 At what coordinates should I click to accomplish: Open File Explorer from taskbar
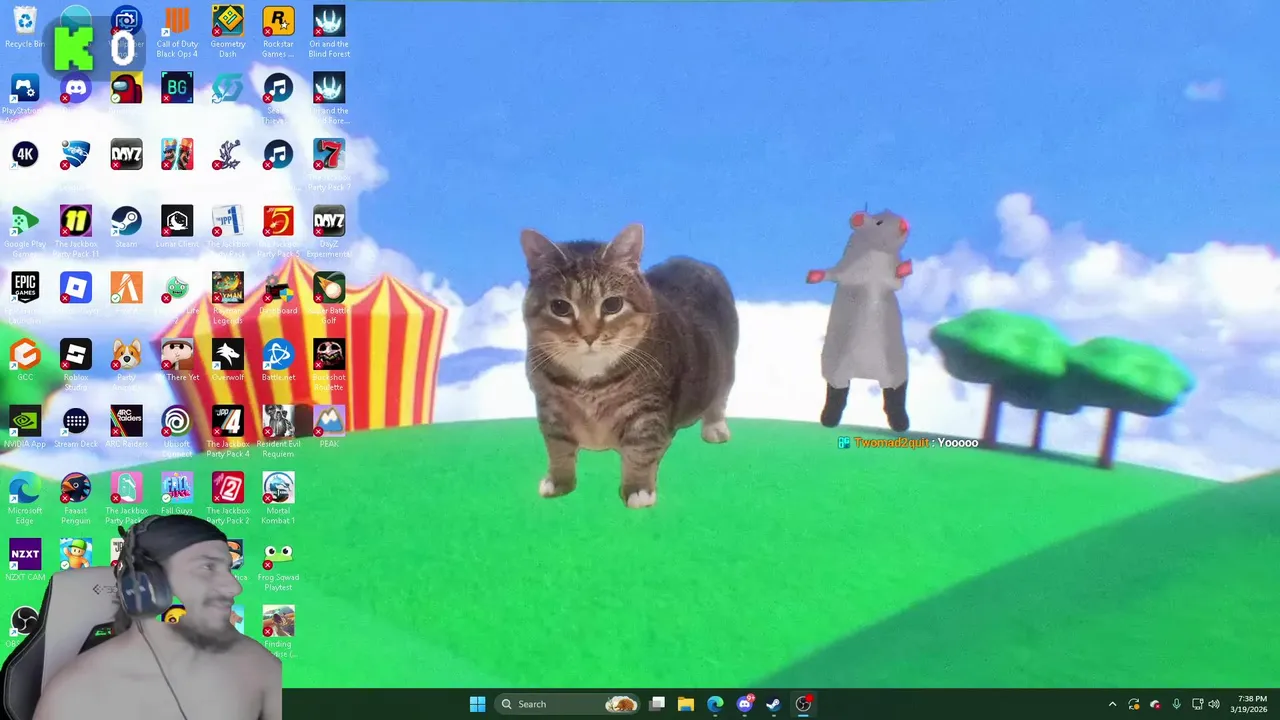(686, 704)
